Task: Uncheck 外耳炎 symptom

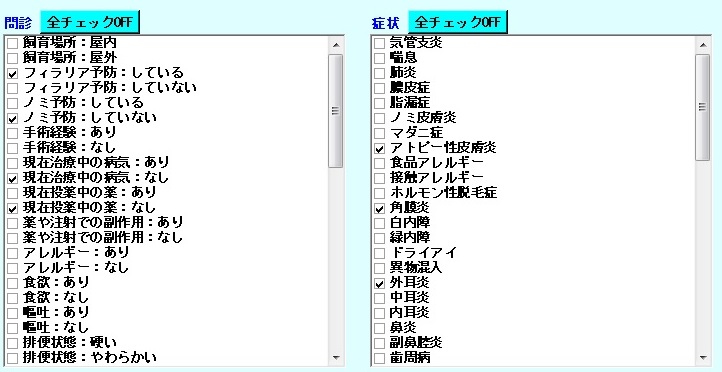Action: (x=379, y=283)
